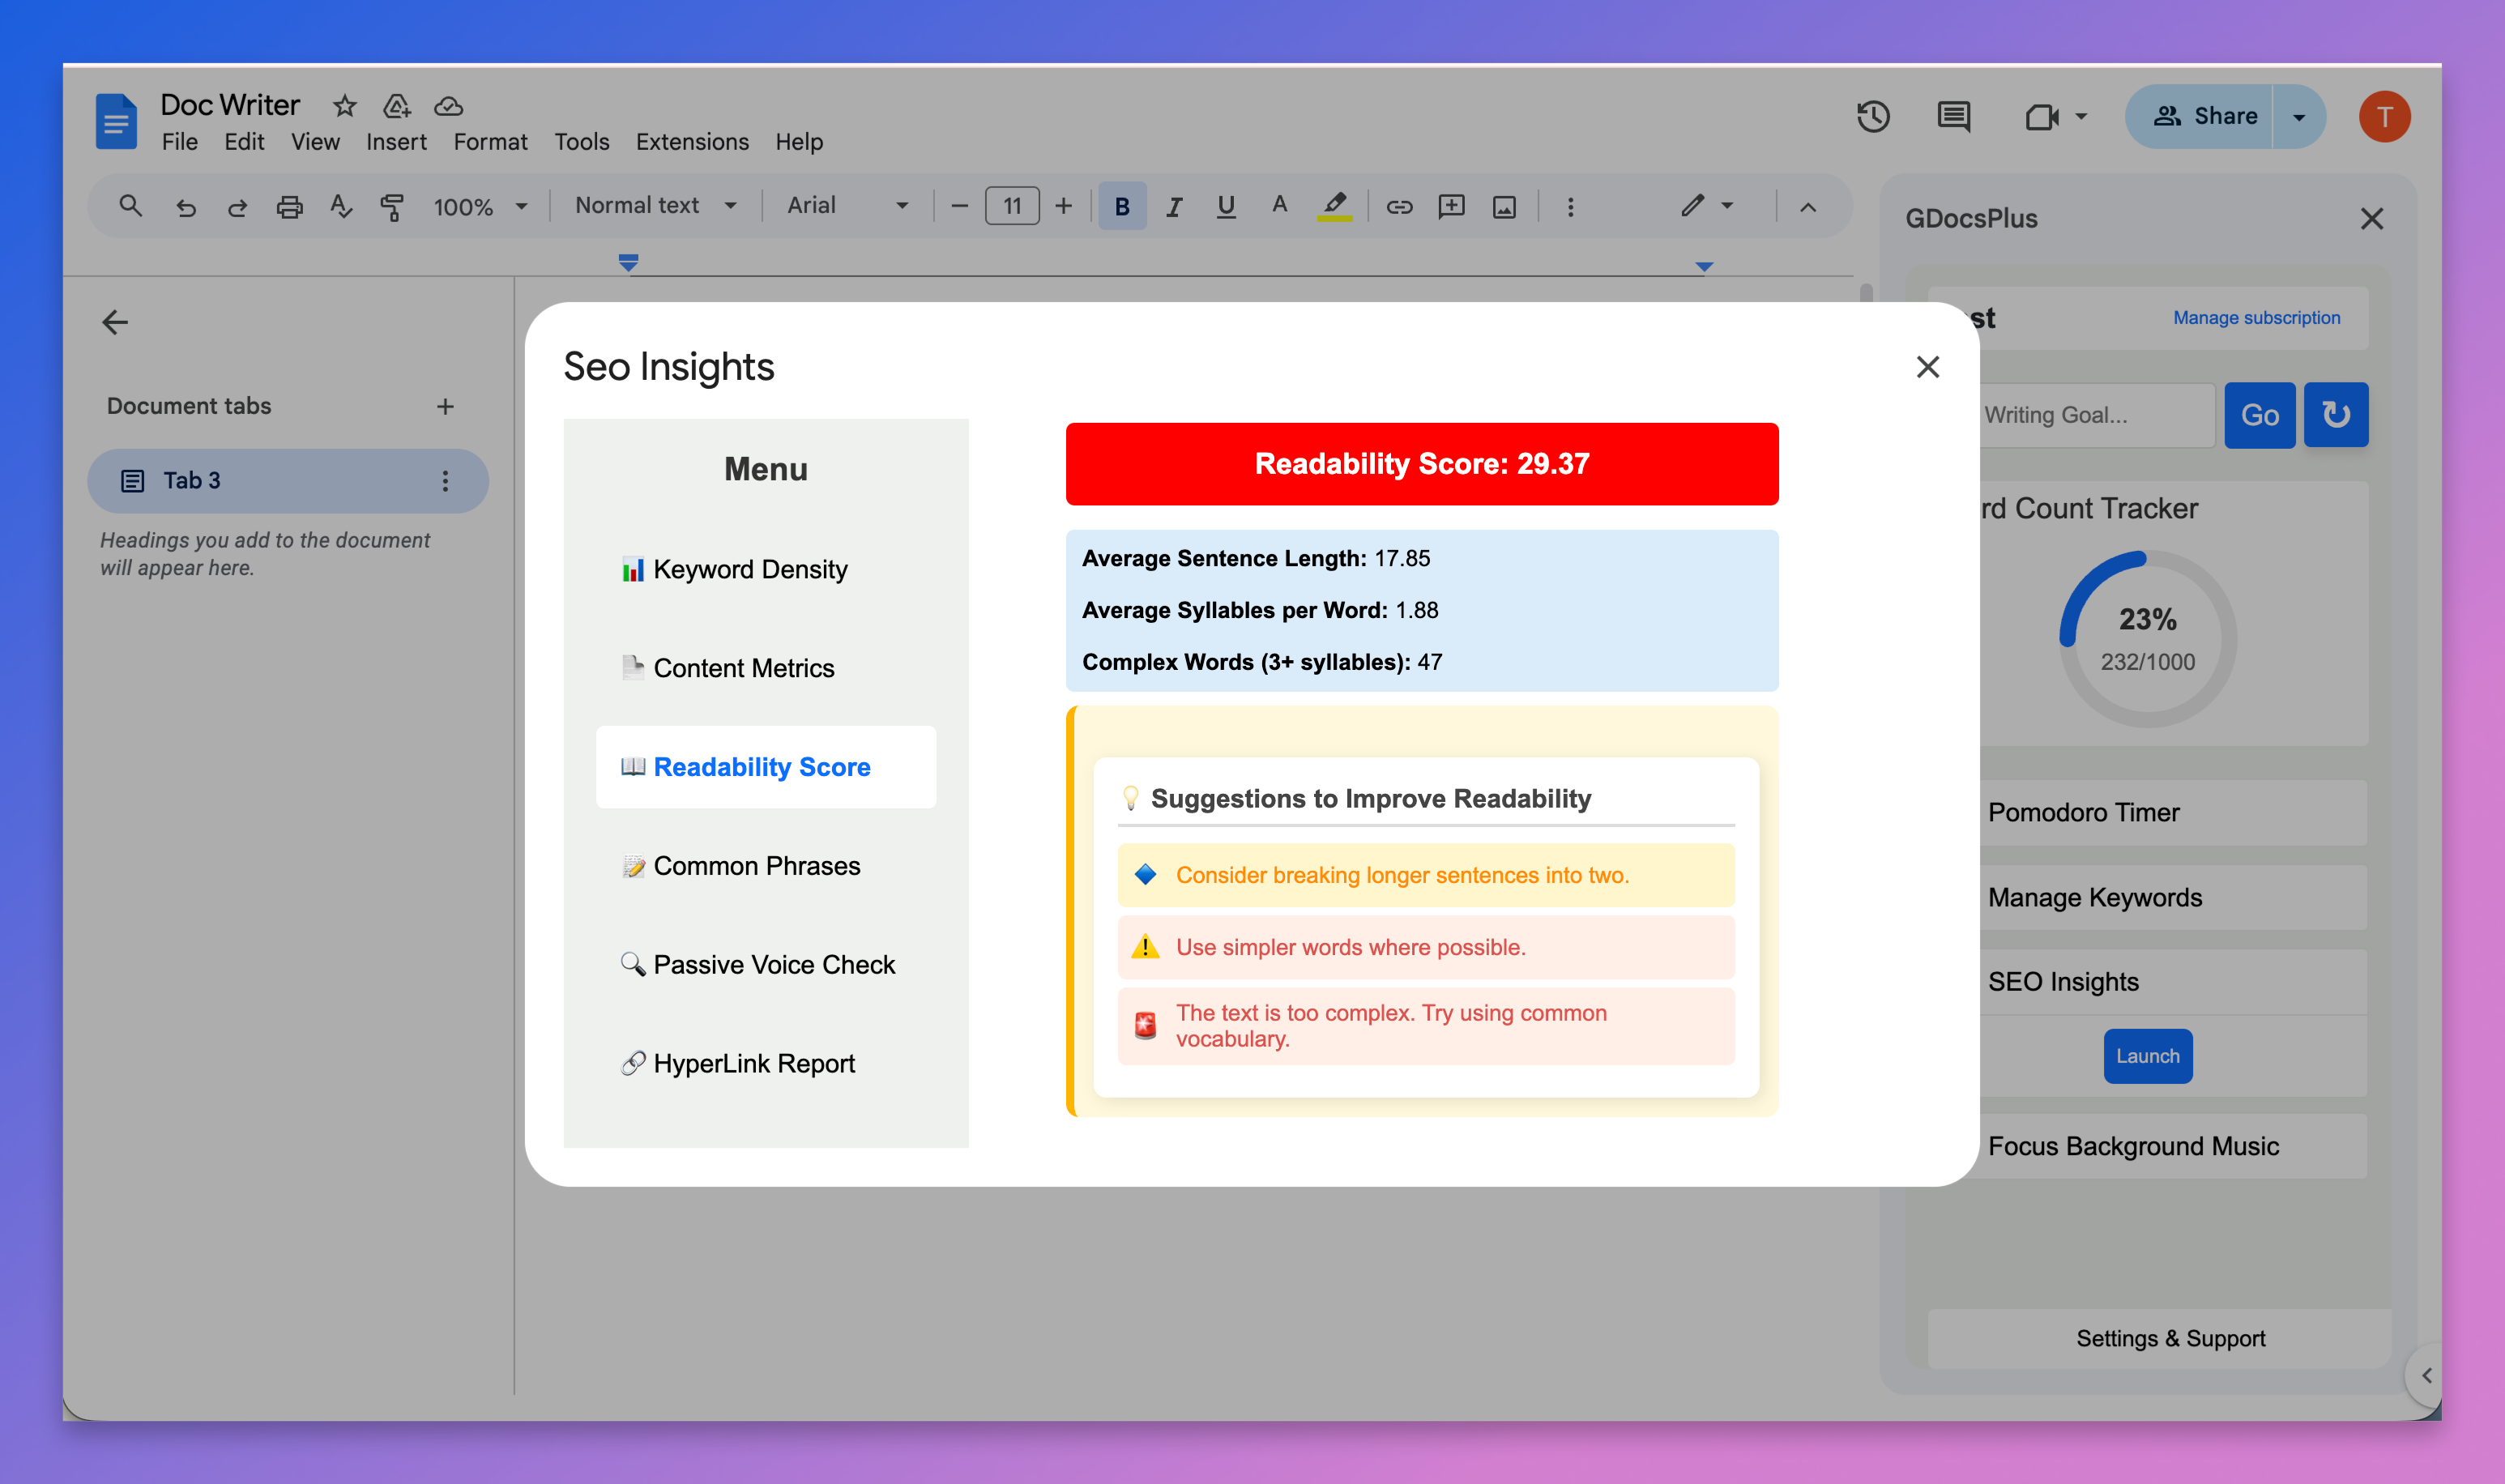Star the Doc Writer document
The image size is (2505, 1484).
pyautogui.click(x=345, y=106)
